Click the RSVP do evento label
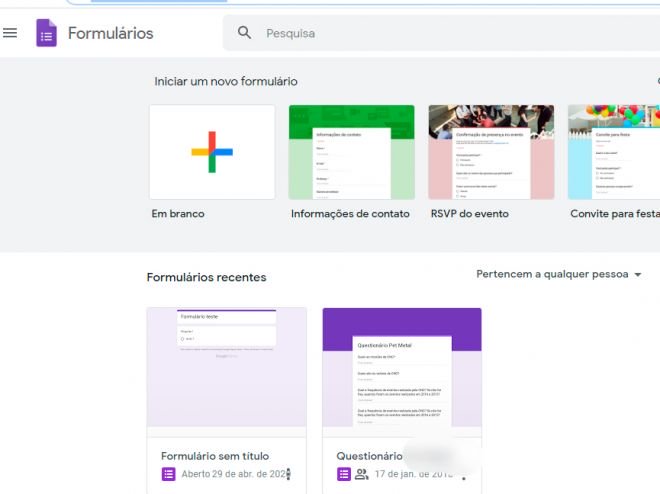This screenshot has height=494, width=660. 470,214
